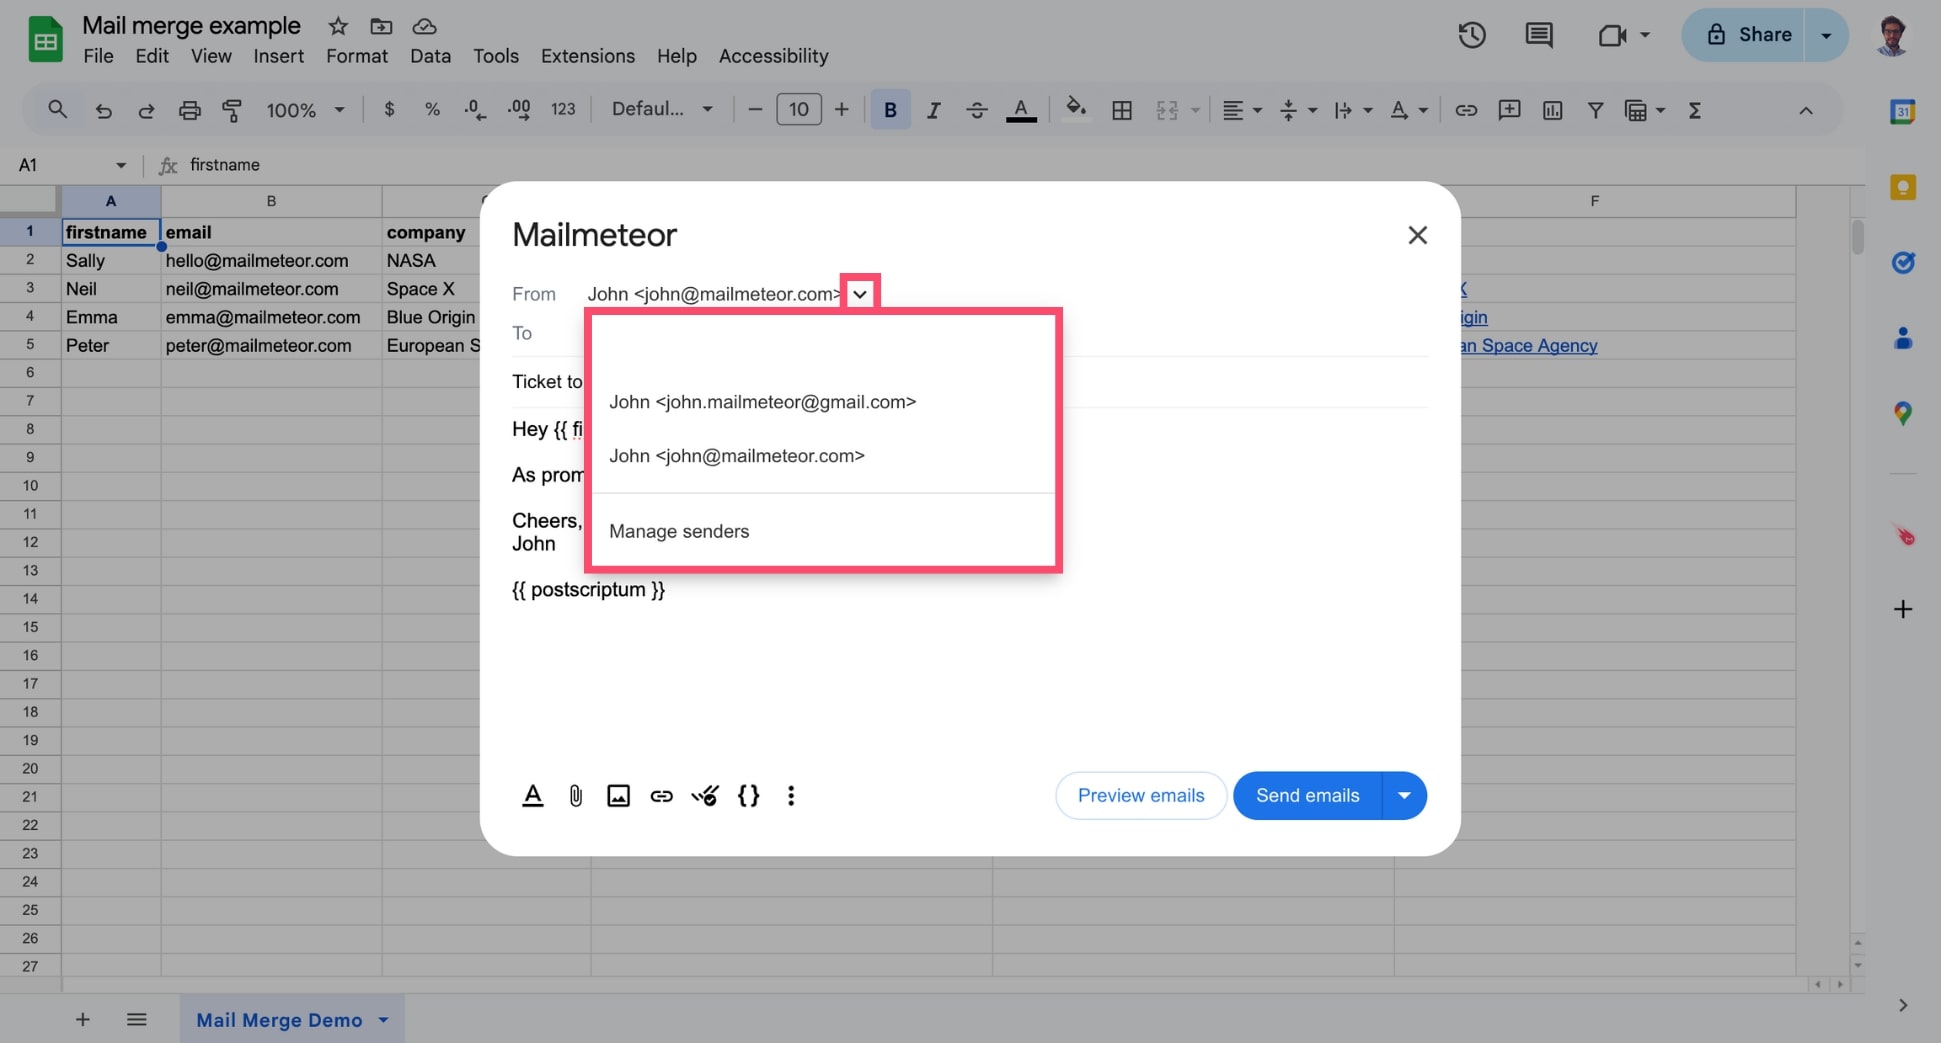Add a comment from the toolbar
This screenshot has height=1043, width=1941.
coord(1509,110)
